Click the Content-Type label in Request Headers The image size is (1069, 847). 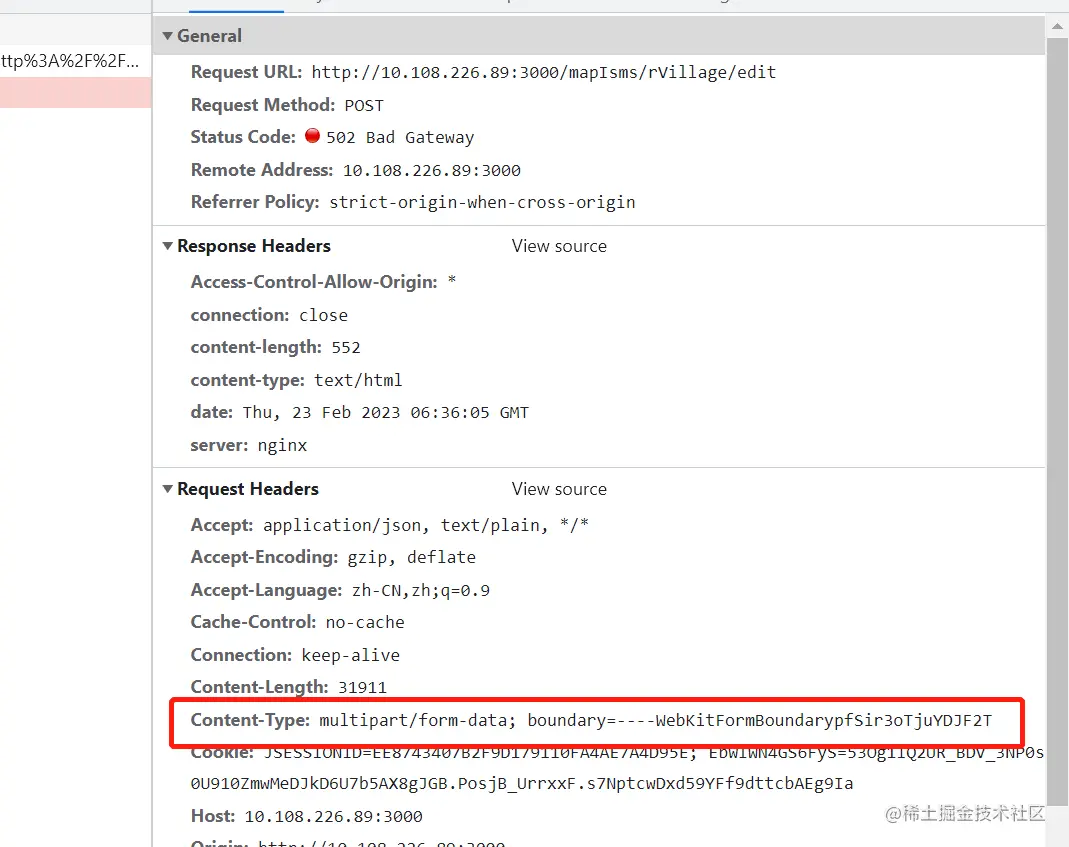click(x=250, y=720)
